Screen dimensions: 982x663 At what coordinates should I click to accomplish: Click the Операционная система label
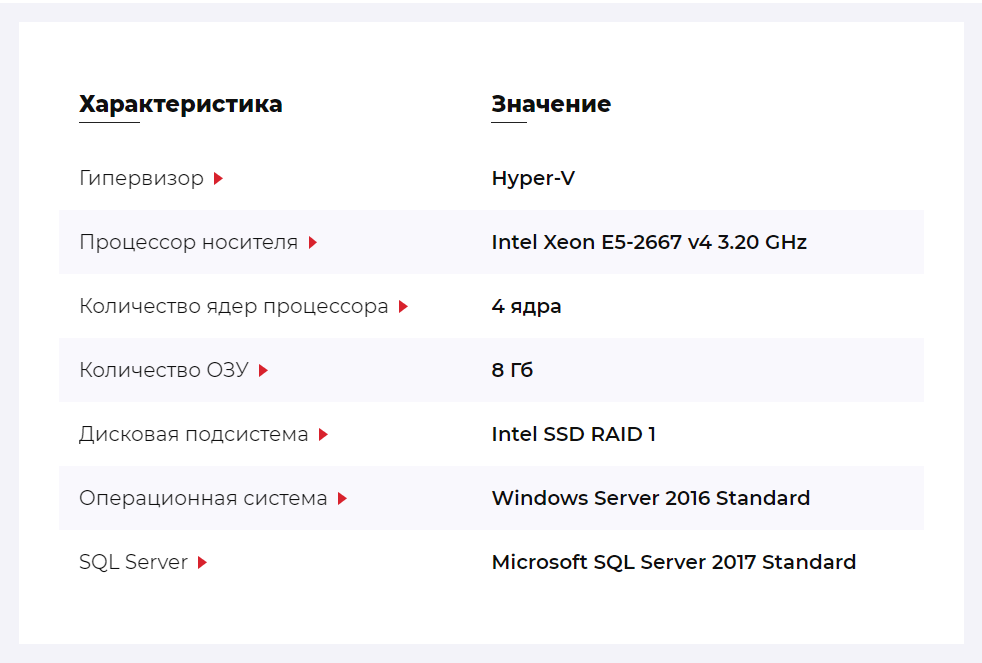coord(203,498)
